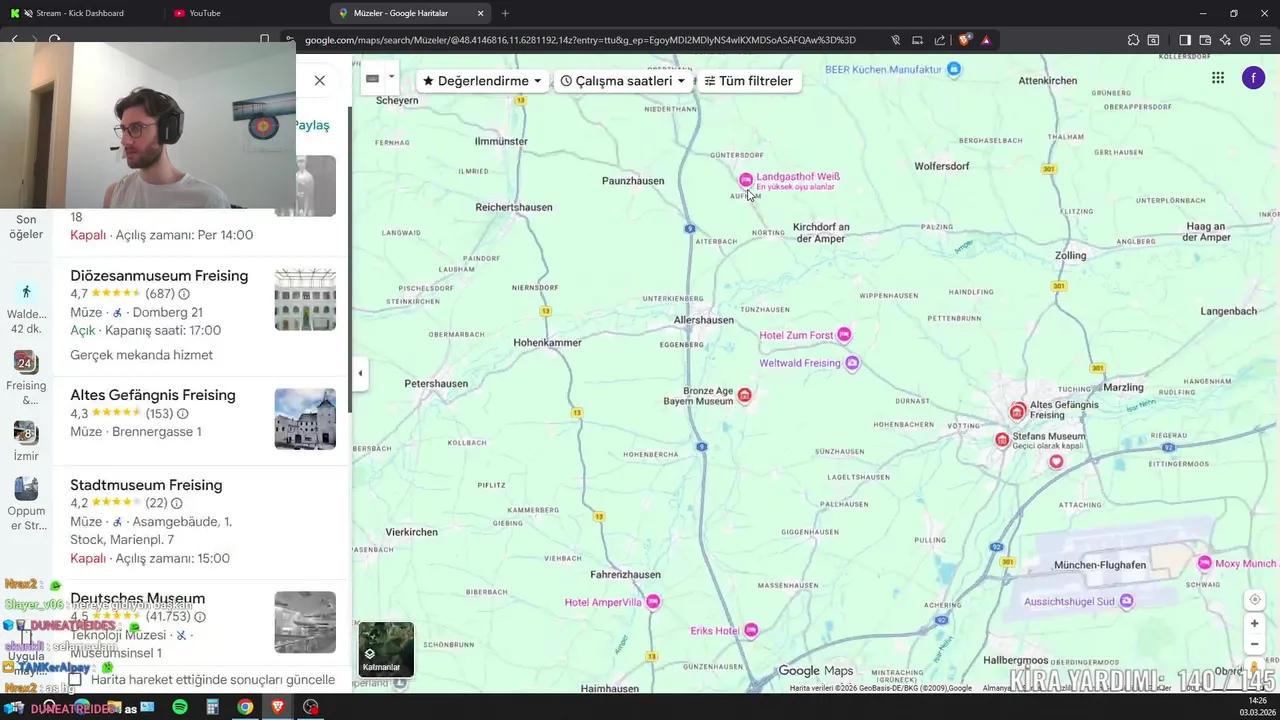Open the Leo AI assistant icon
Image resolution: width=1280 pixels, height=720 pixels.
(1225, 40)
